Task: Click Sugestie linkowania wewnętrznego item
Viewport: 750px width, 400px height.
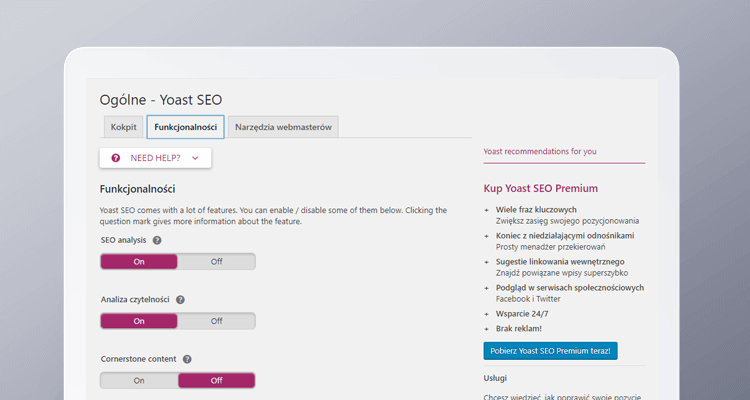Action: [560, 262]
